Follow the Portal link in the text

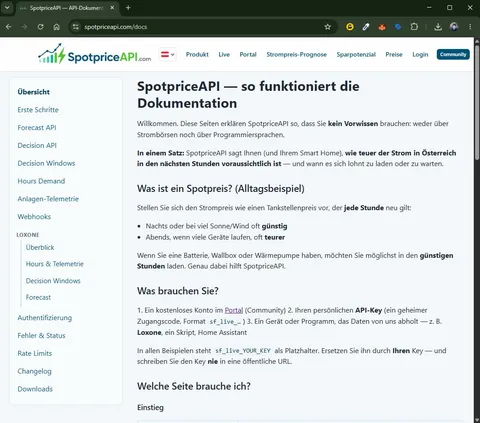[234, 310]
